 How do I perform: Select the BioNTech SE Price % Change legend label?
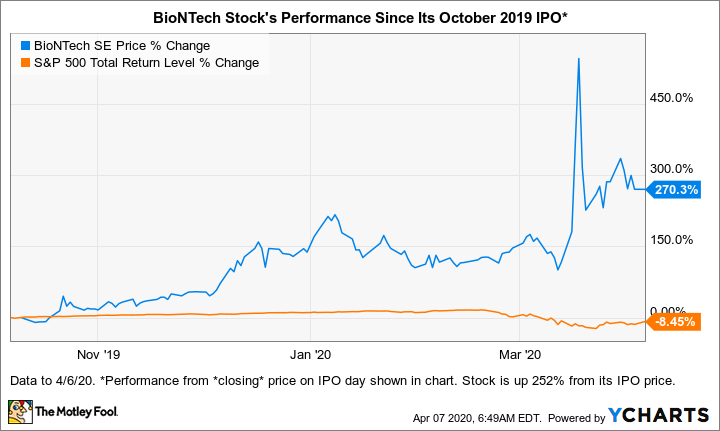120,45
